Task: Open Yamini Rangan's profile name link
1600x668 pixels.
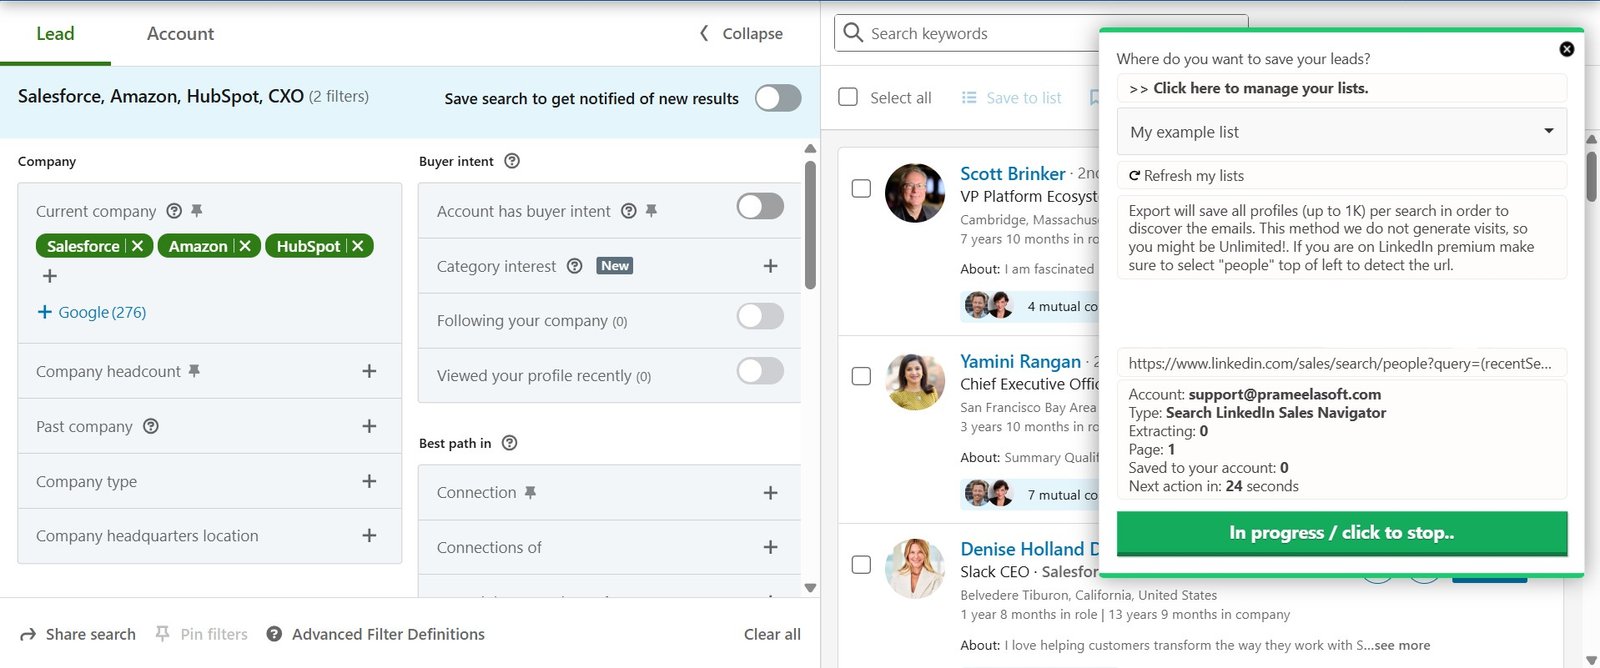Action: (x=1020, y=361)
